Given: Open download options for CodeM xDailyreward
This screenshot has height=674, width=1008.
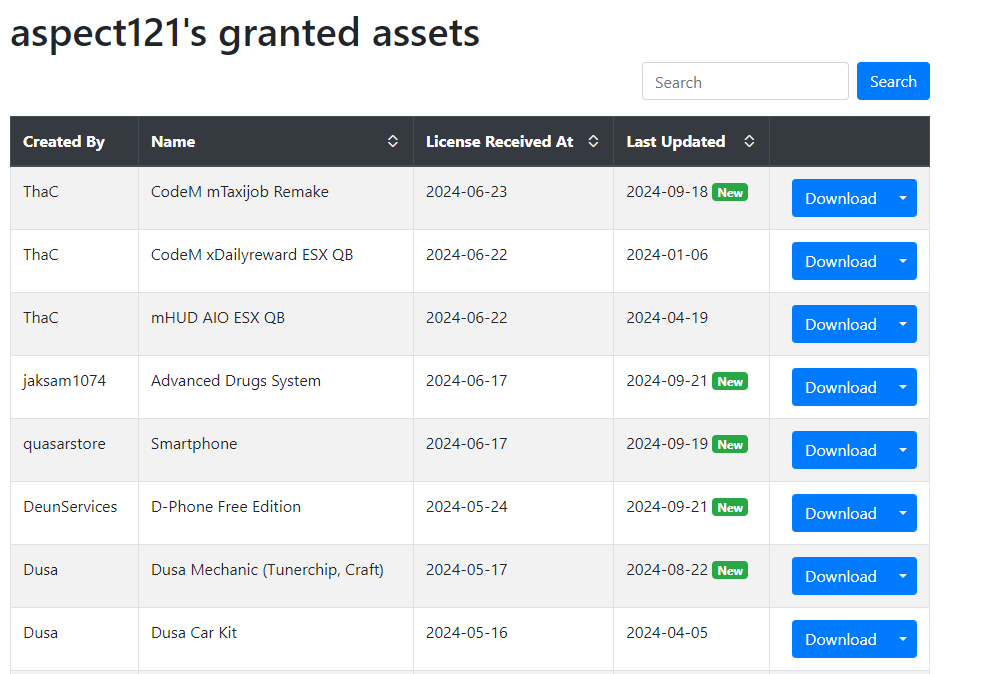Looking at the screenshot, I should pyautogui.click(x=903, y=261).
